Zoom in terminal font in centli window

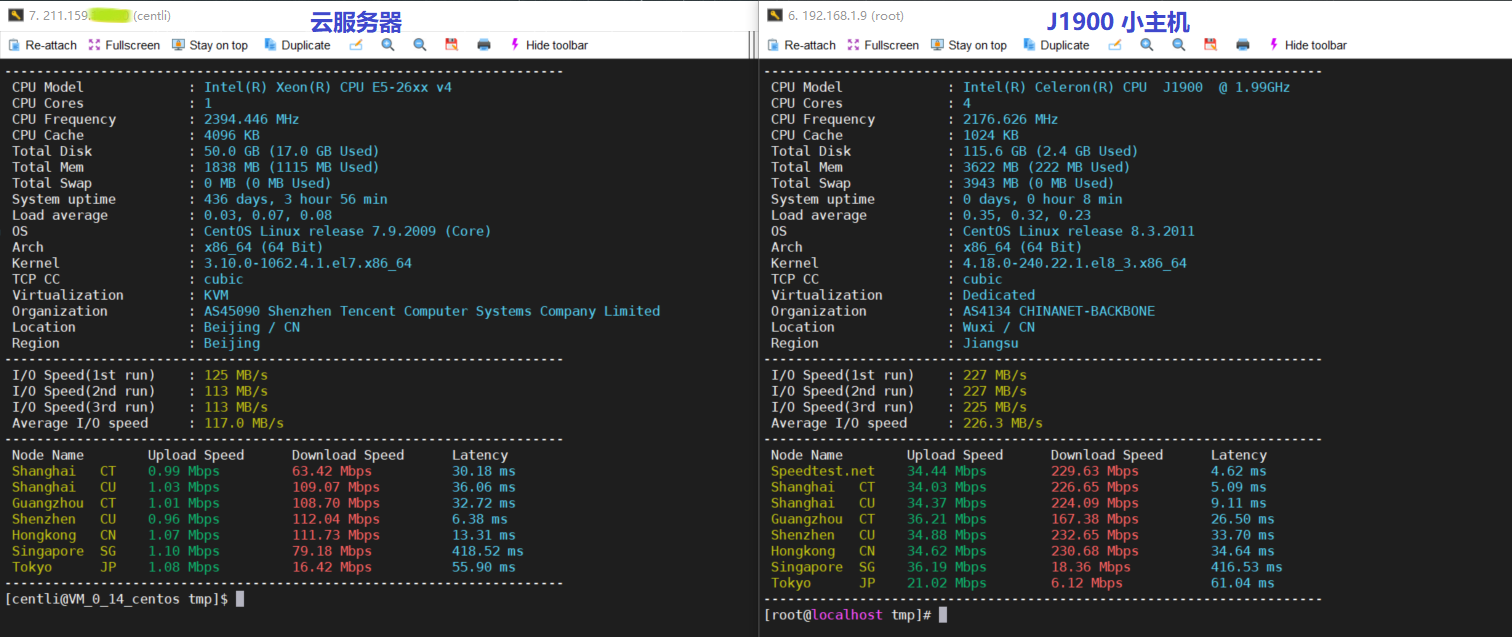pos(388,45)
